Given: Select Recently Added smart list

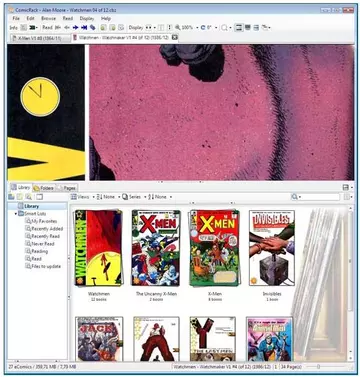Looking at the screenshot, I should pyautogui.click(x=47, y=229).
